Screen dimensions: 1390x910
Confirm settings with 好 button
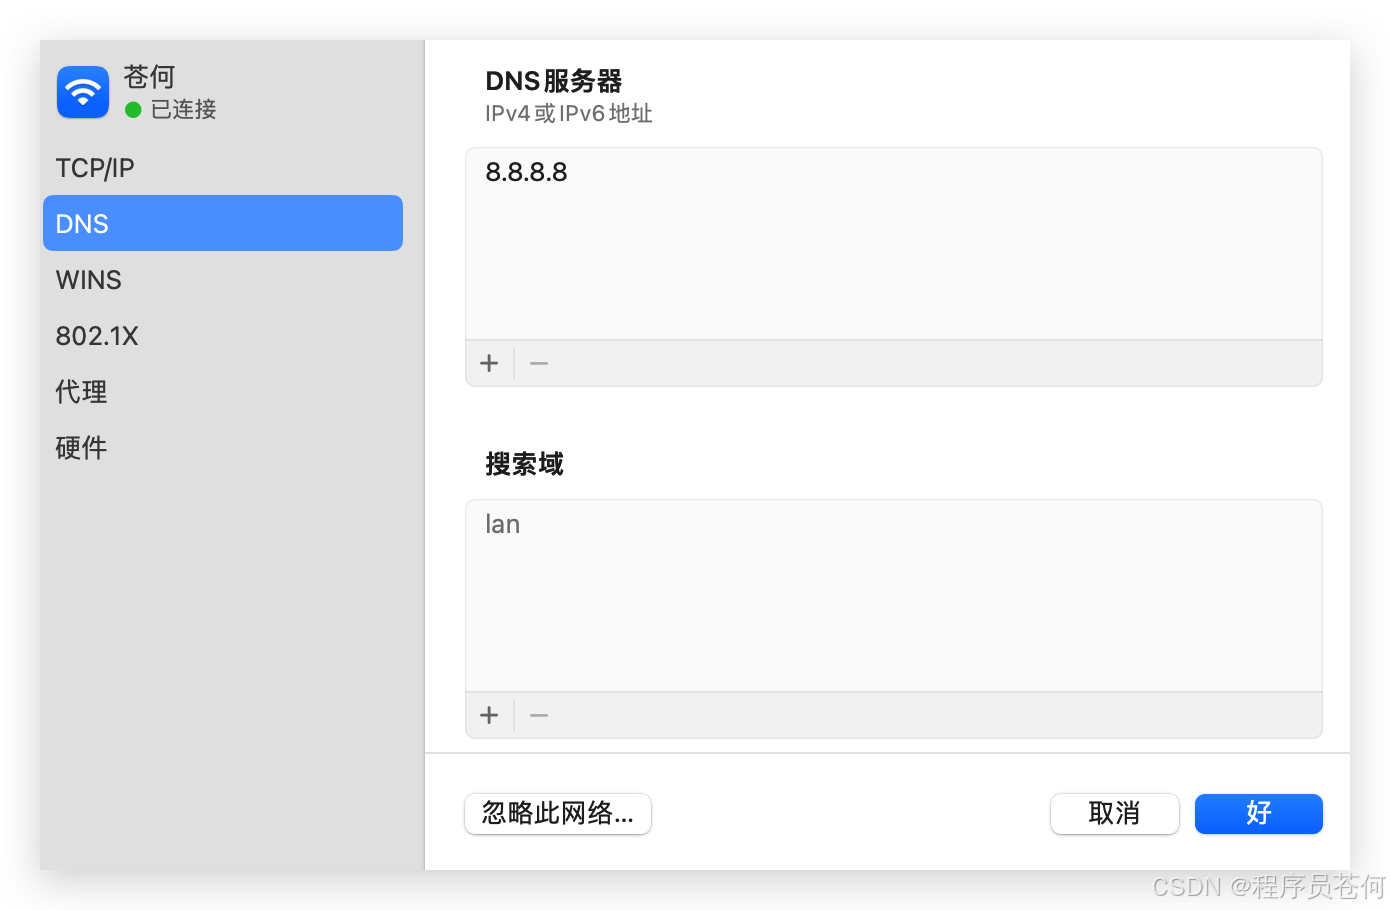coord(1259,814)
